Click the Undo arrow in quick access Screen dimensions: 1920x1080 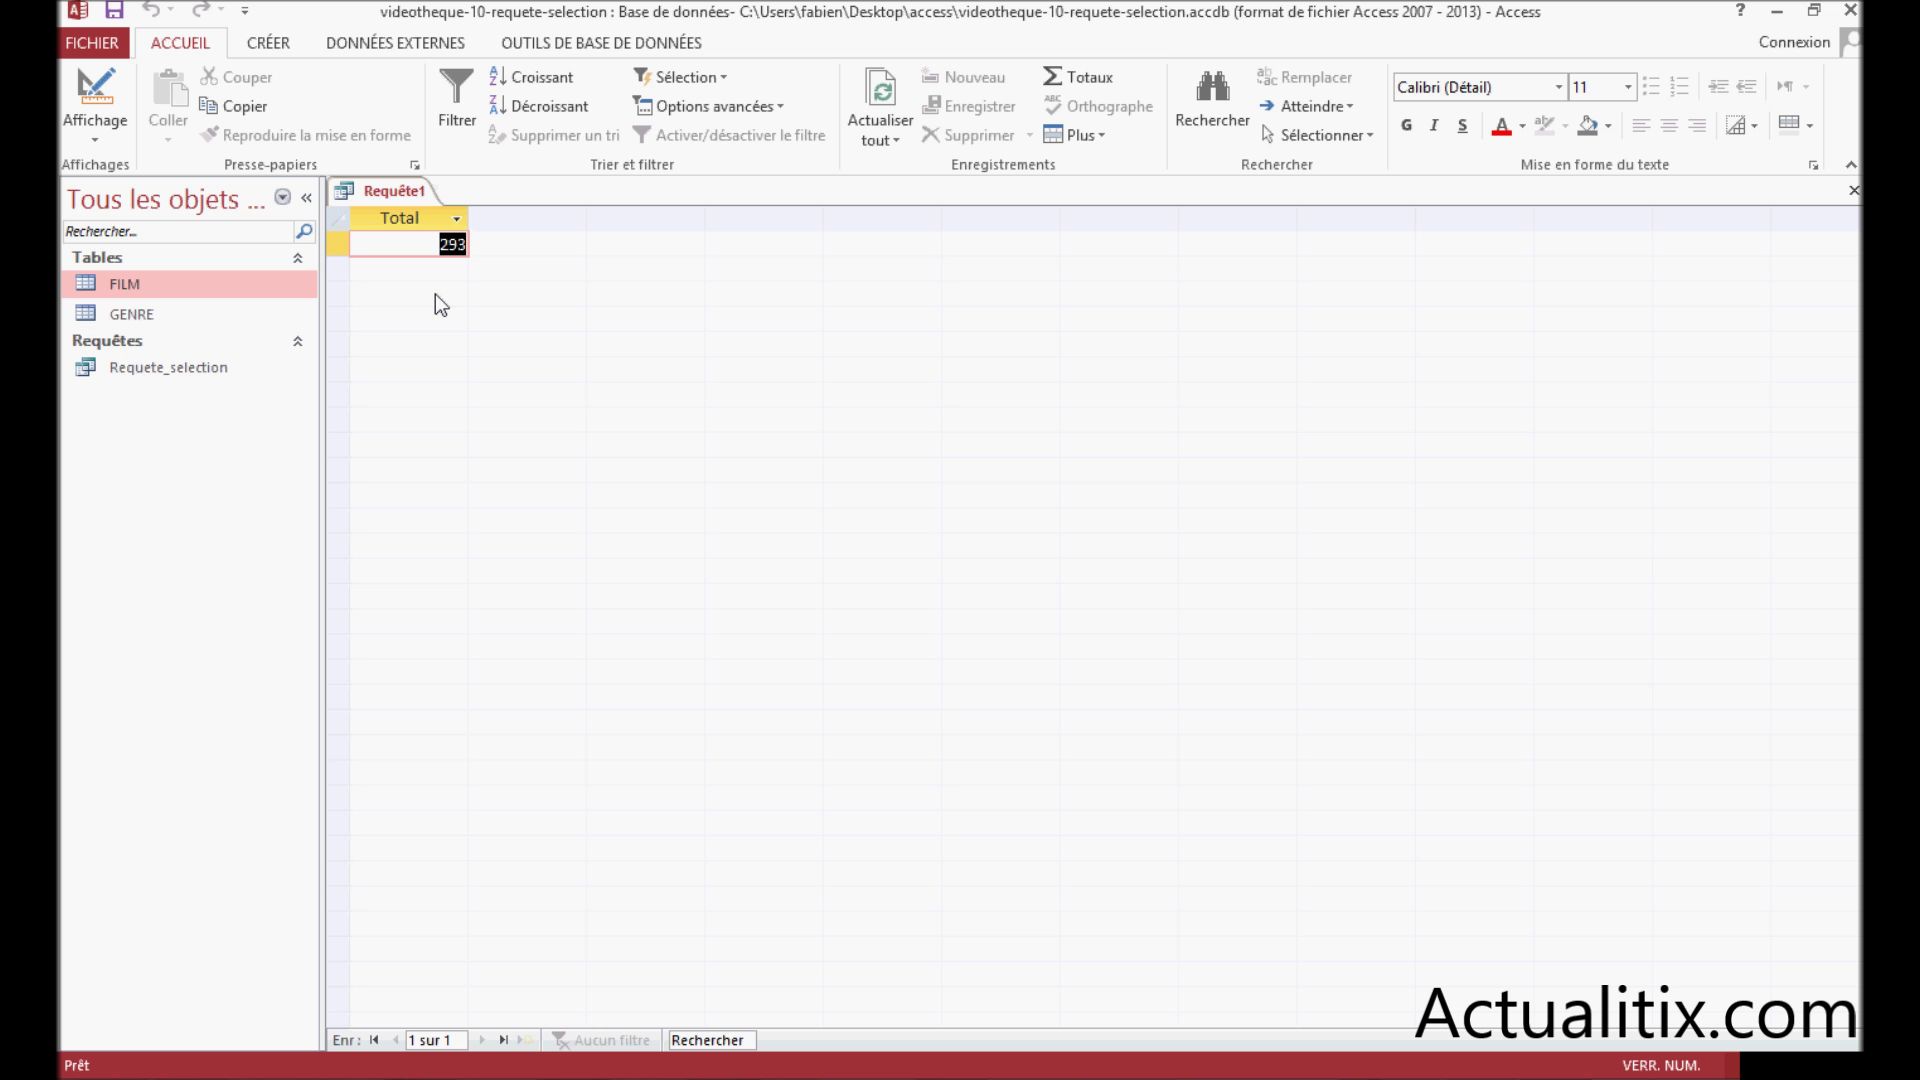click(151, 10)
